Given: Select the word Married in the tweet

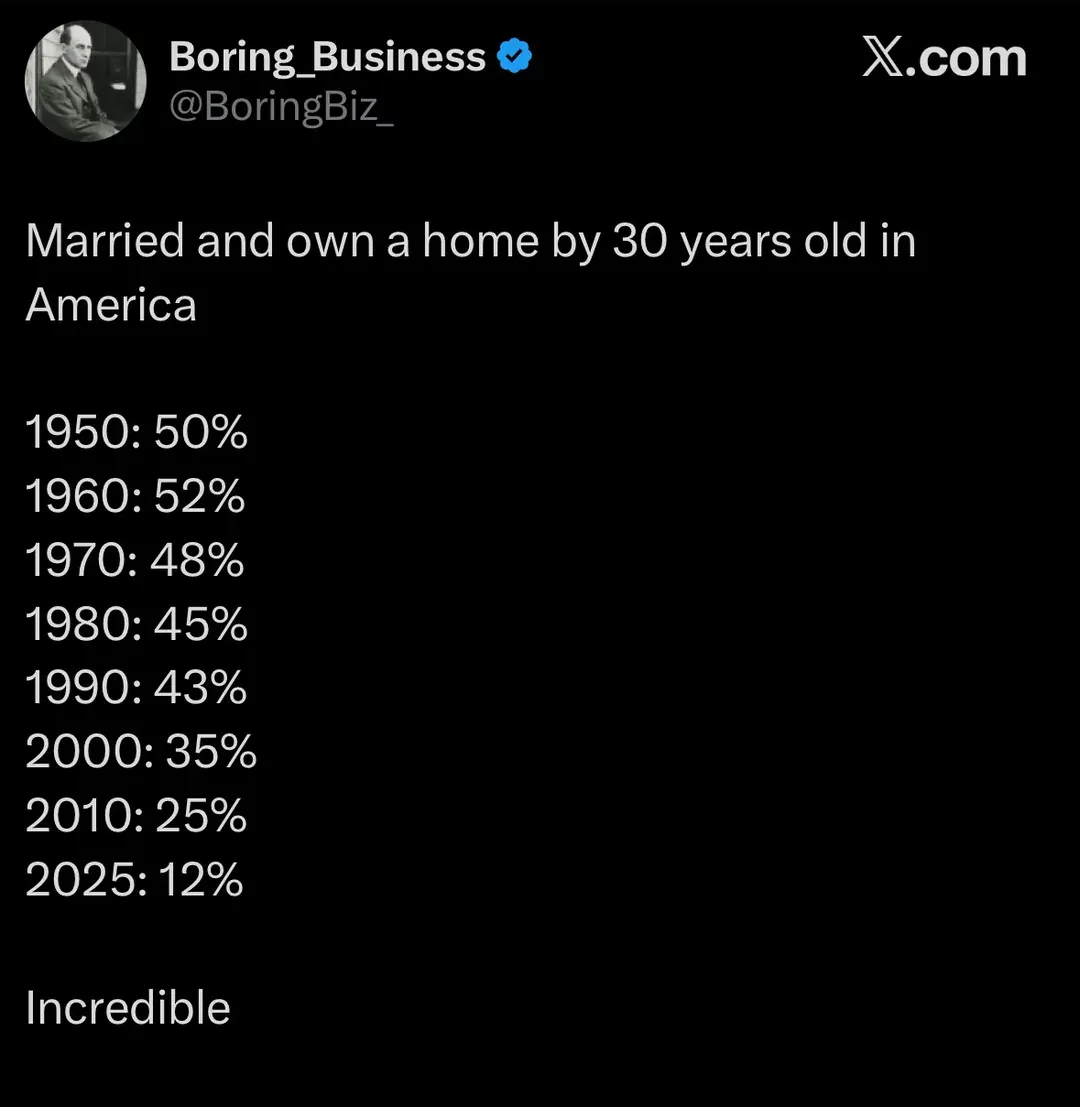Looking at the screenshot, I should pyautogui.click(x=105, y=241).
